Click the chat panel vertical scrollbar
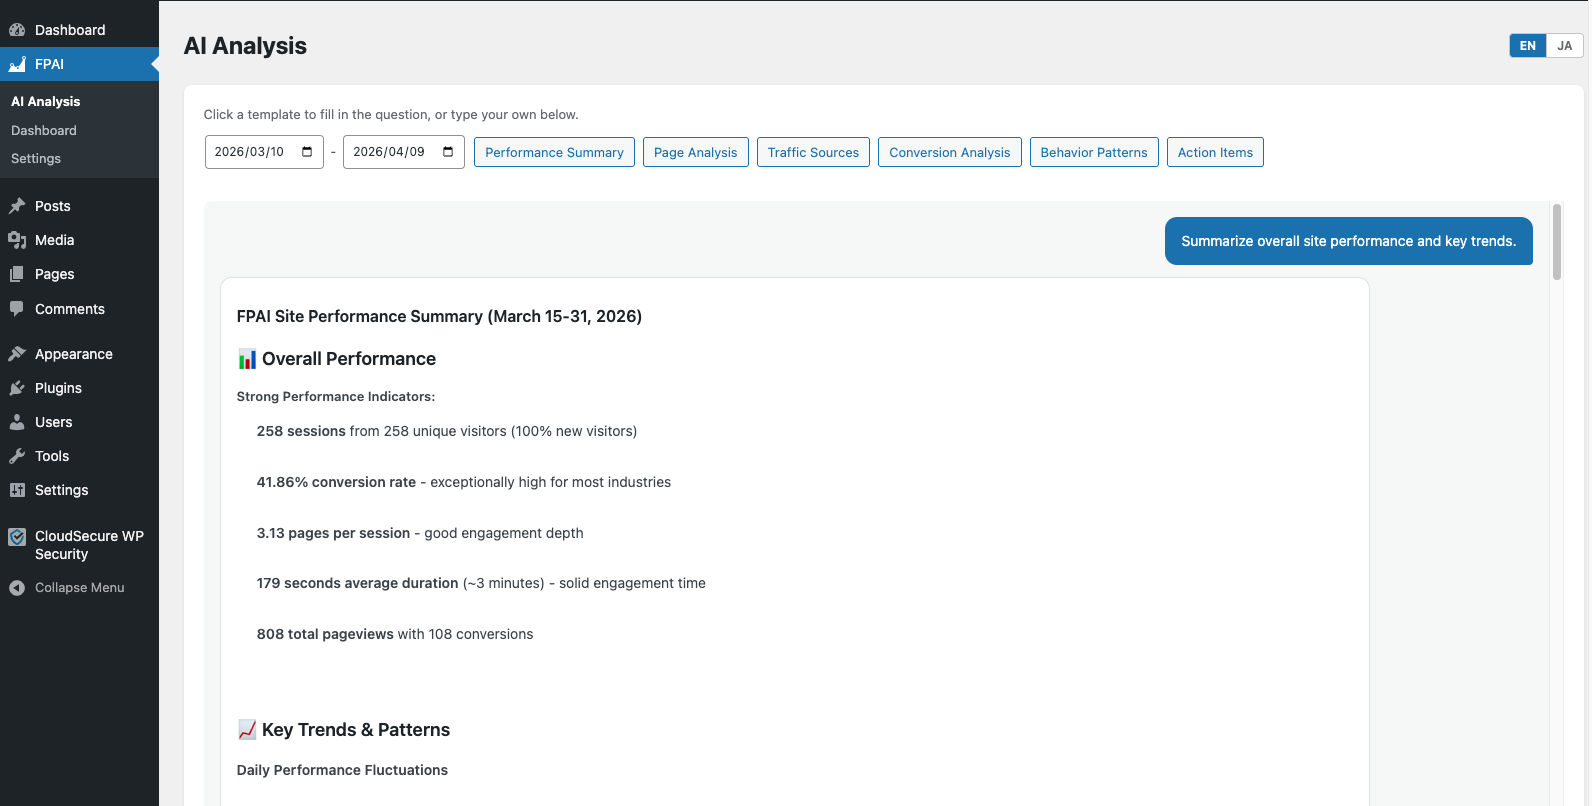The height and width of the screenshot is (806, 1592). click(x=1556, y=242)
